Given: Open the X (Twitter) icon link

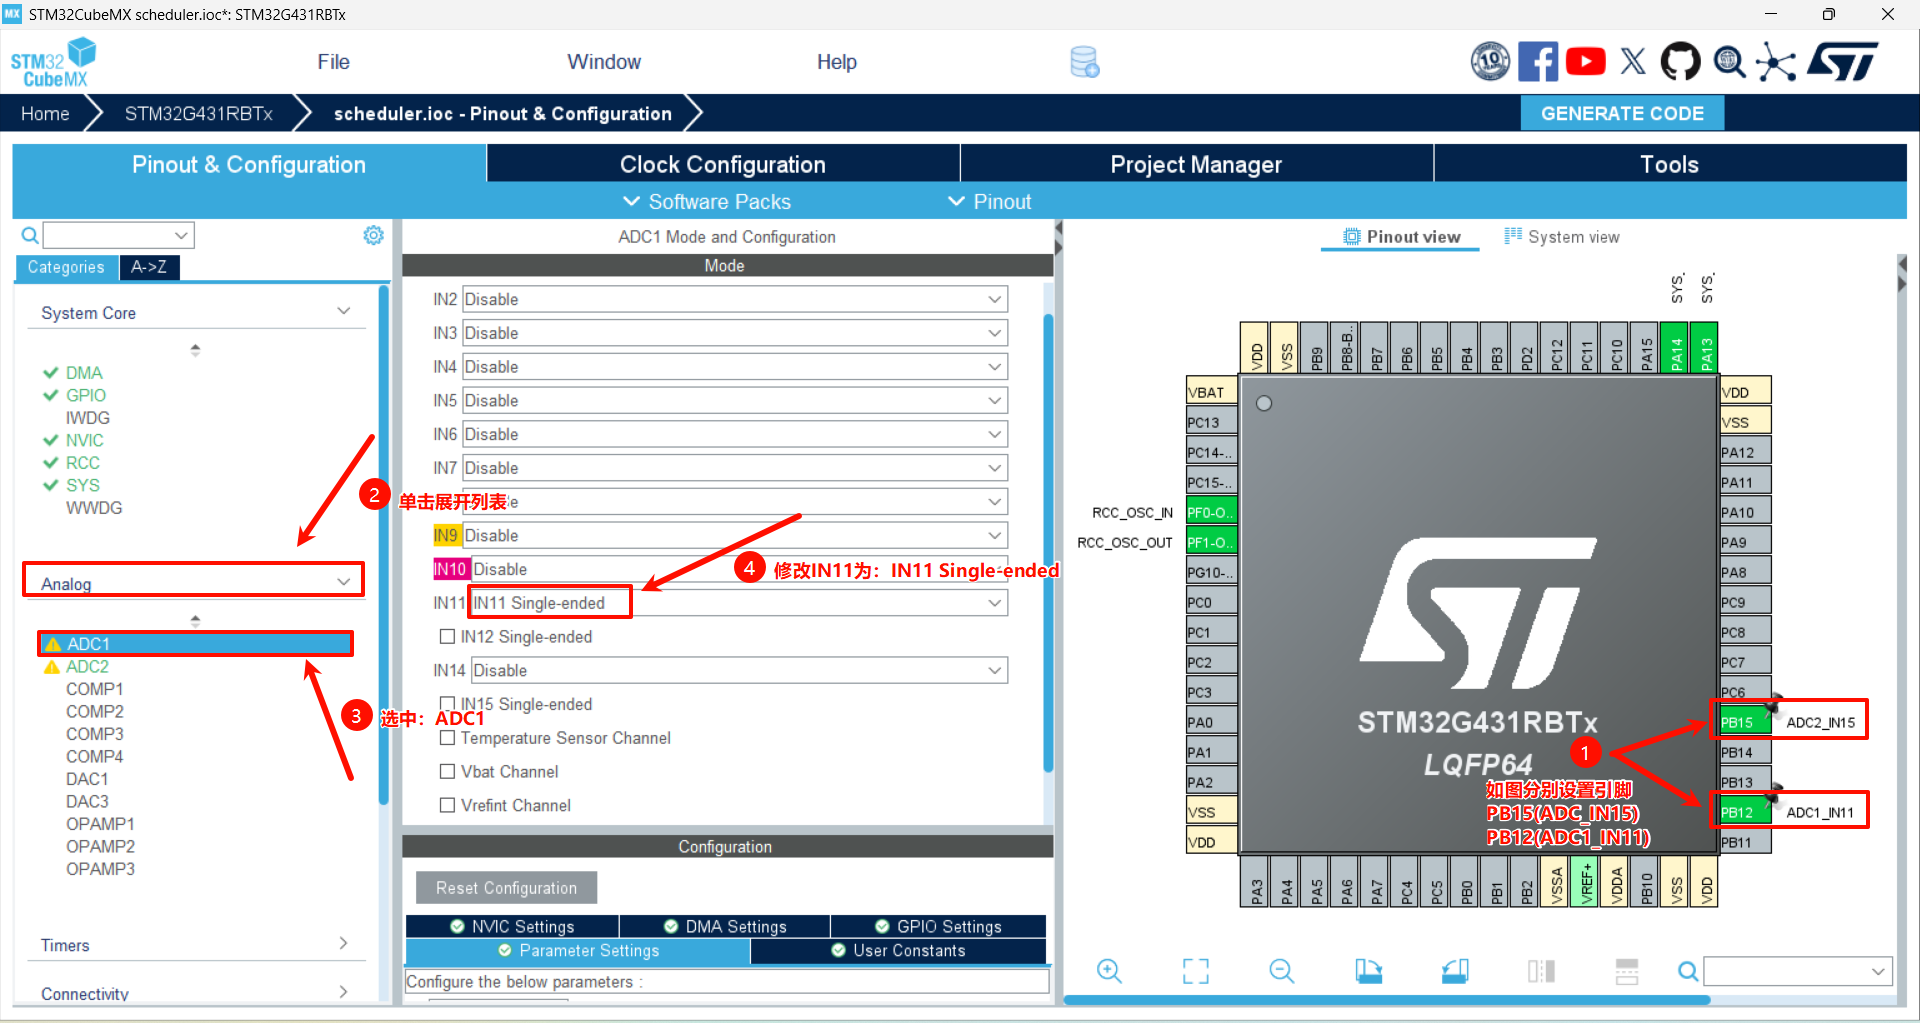Looking at the screenshot, I should 1633,61.
